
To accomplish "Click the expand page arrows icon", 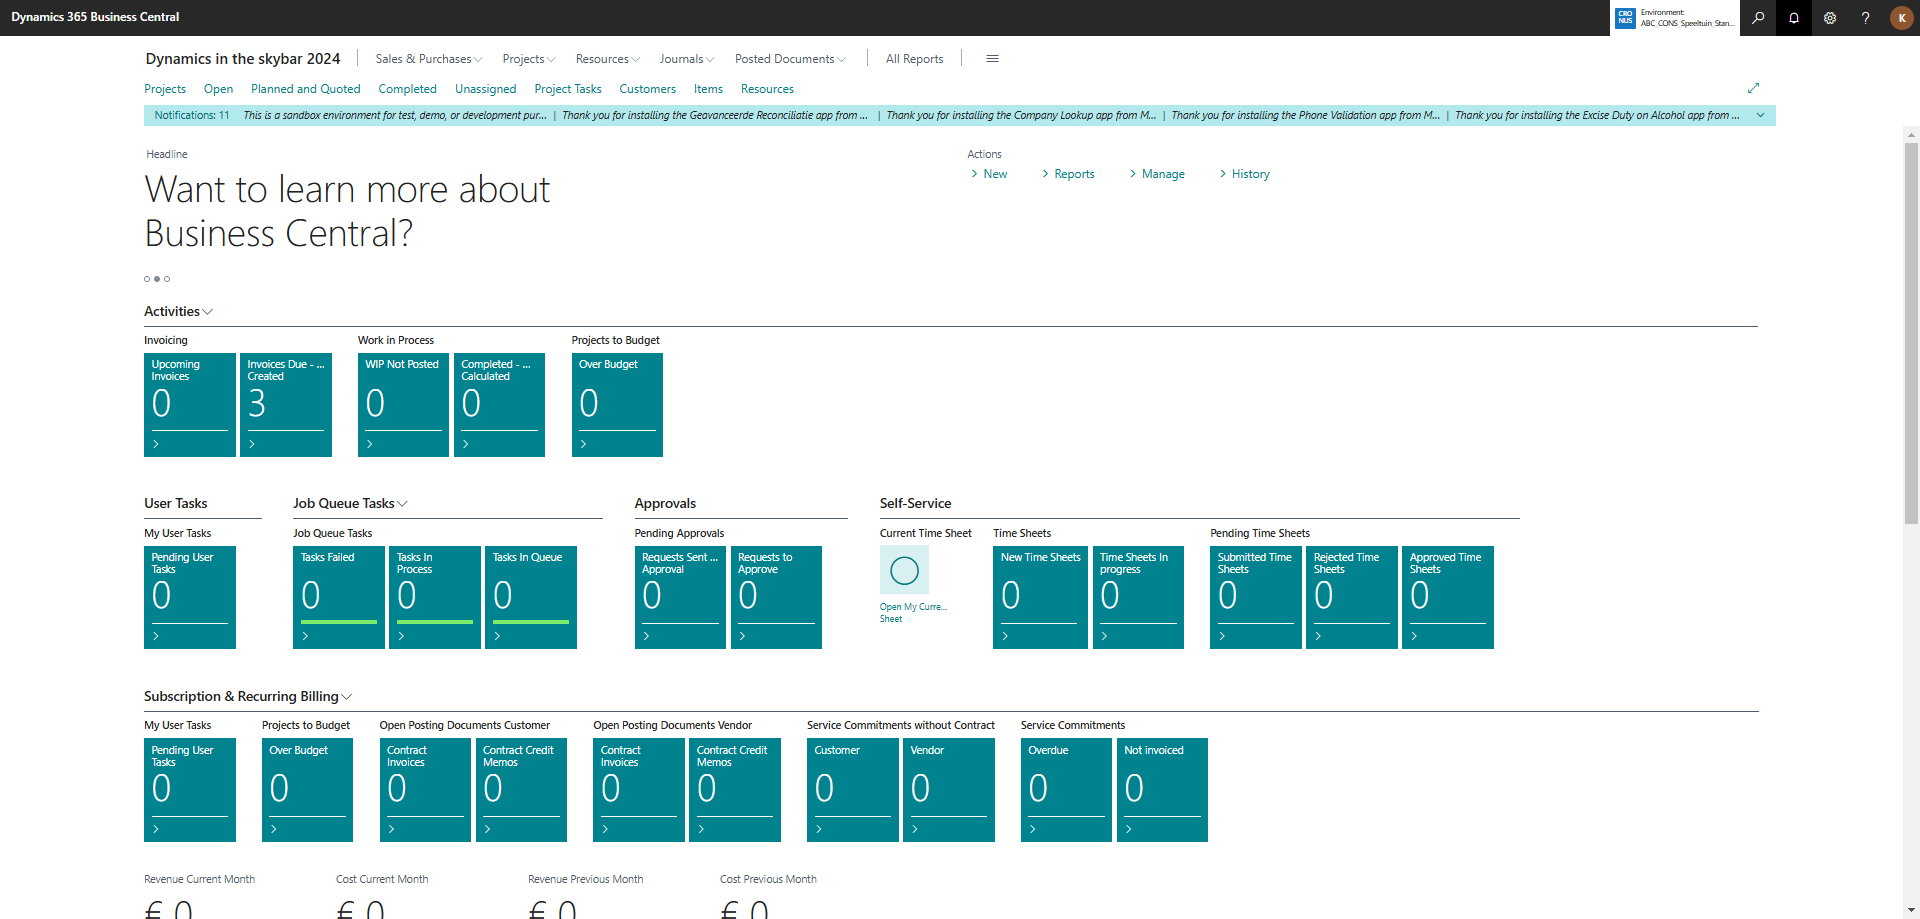I will [x=1753, y=88].
